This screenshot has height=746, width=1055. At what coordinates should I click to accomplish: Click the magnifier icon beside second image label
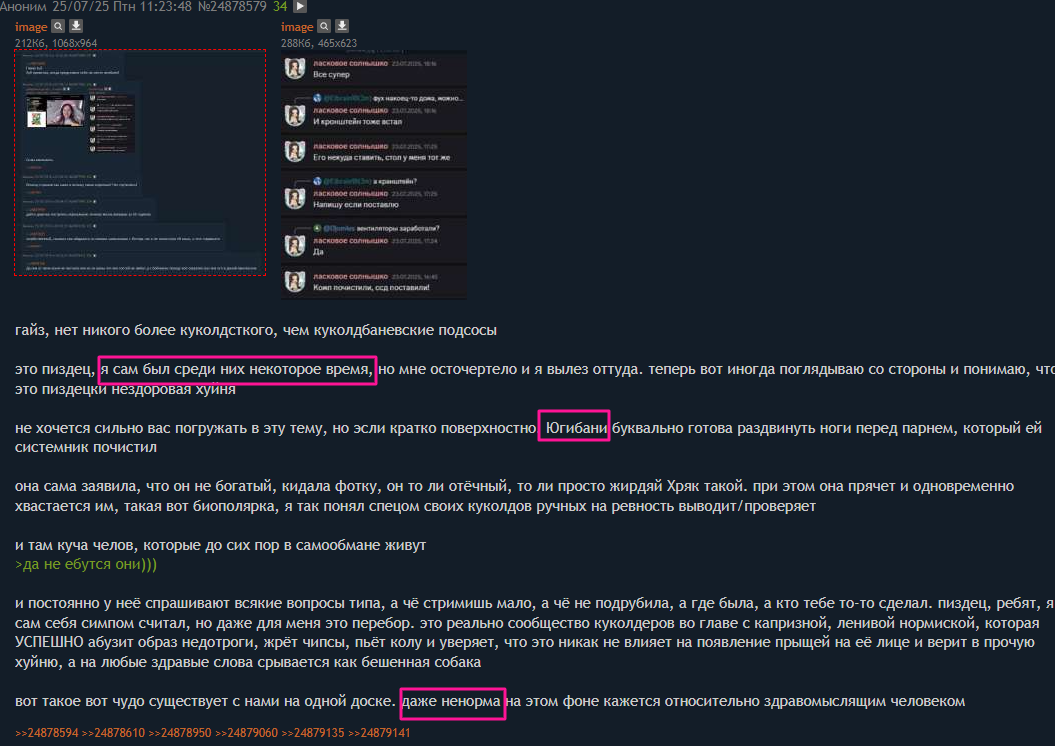point(324,26)
